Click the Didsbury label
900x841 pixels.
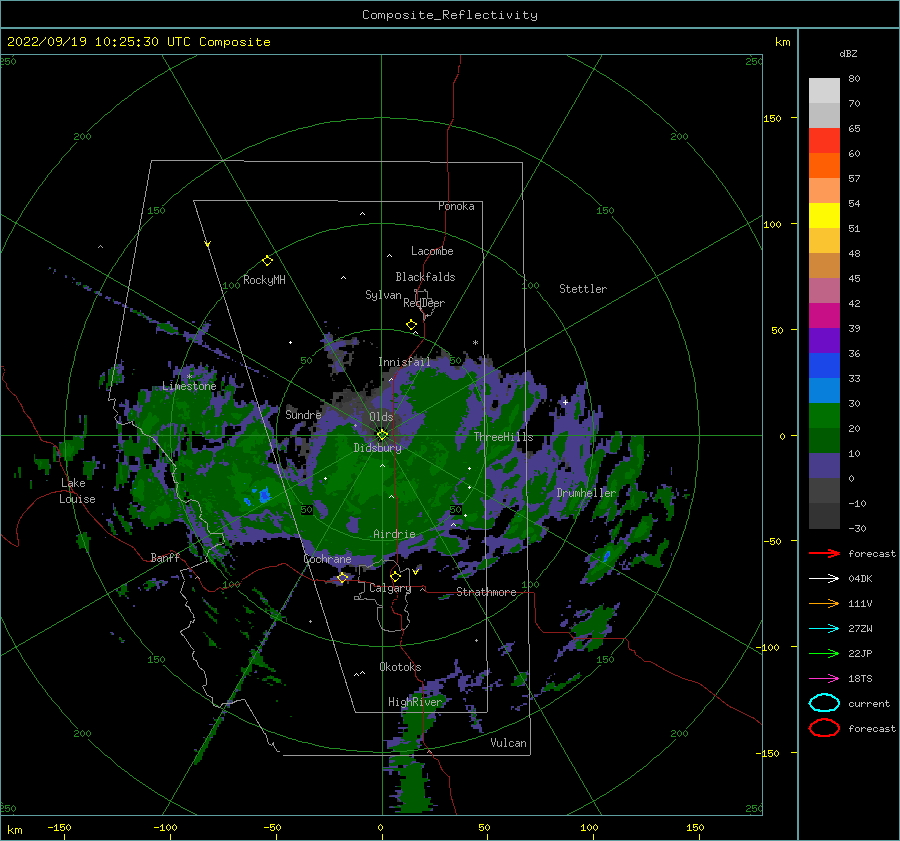pyautogui.click(x=378, y=448)
